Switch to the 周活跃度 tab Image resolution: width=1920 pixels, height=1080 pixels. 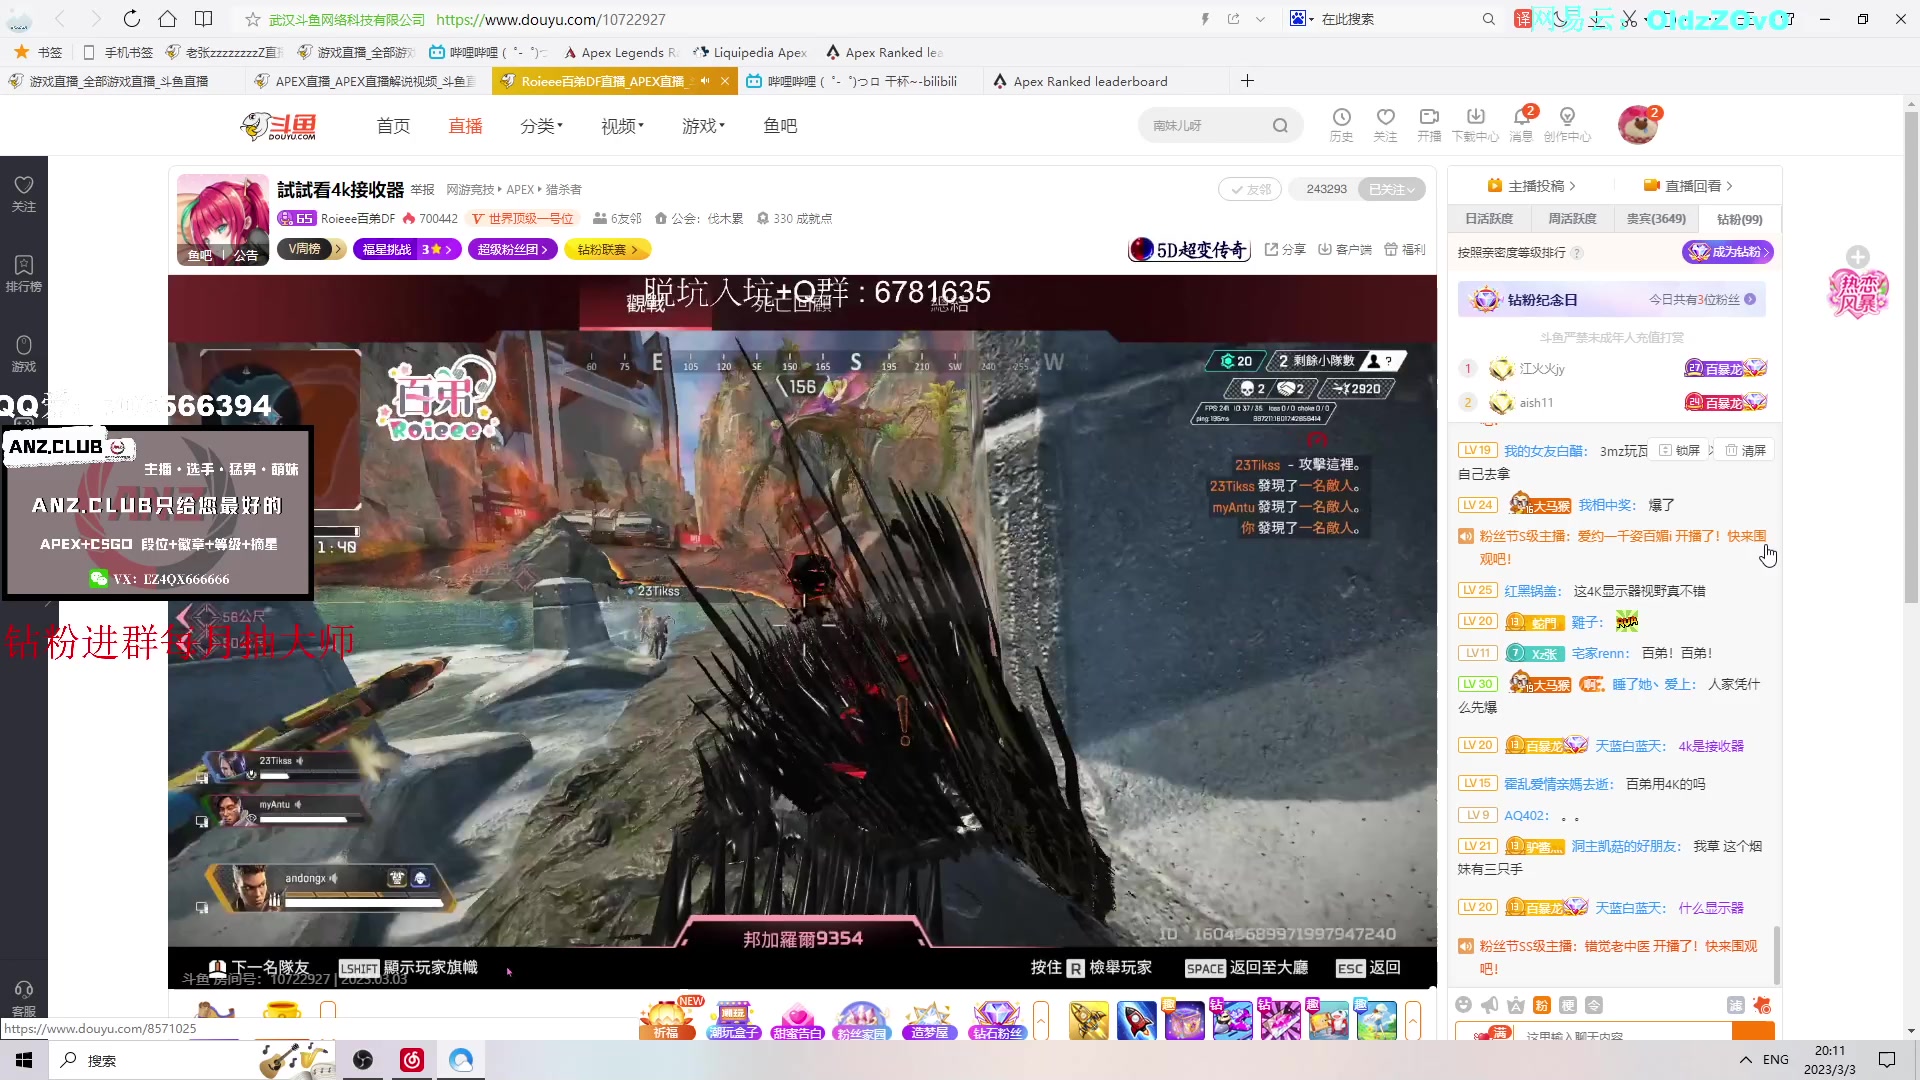pos(1572,219)
